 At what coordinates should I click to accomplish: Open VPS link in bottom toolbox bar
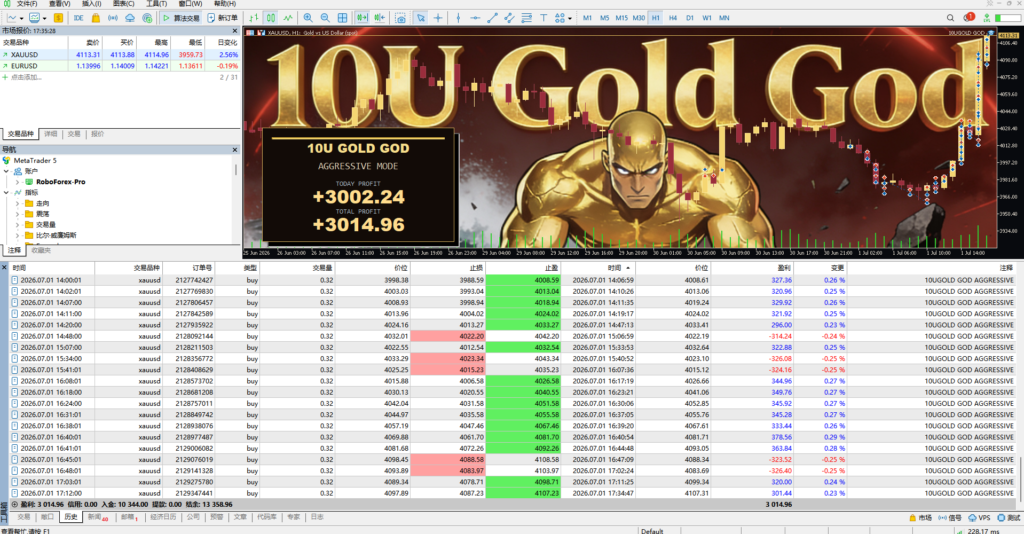(979, 518)
